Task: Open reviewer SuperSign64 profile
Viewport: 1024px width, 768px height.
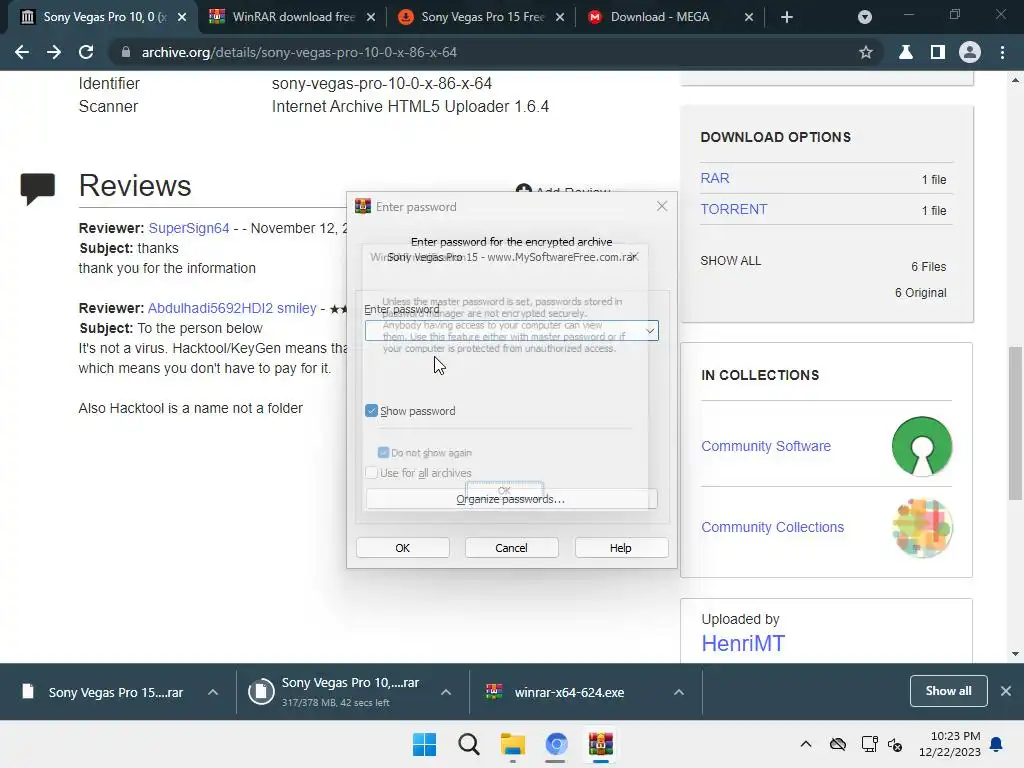Action: point(189,228)
